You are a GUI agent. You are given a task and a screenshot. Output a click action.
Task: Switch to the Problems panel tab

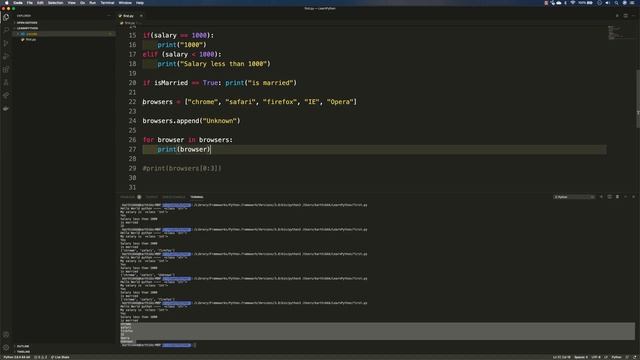(128, 197)
